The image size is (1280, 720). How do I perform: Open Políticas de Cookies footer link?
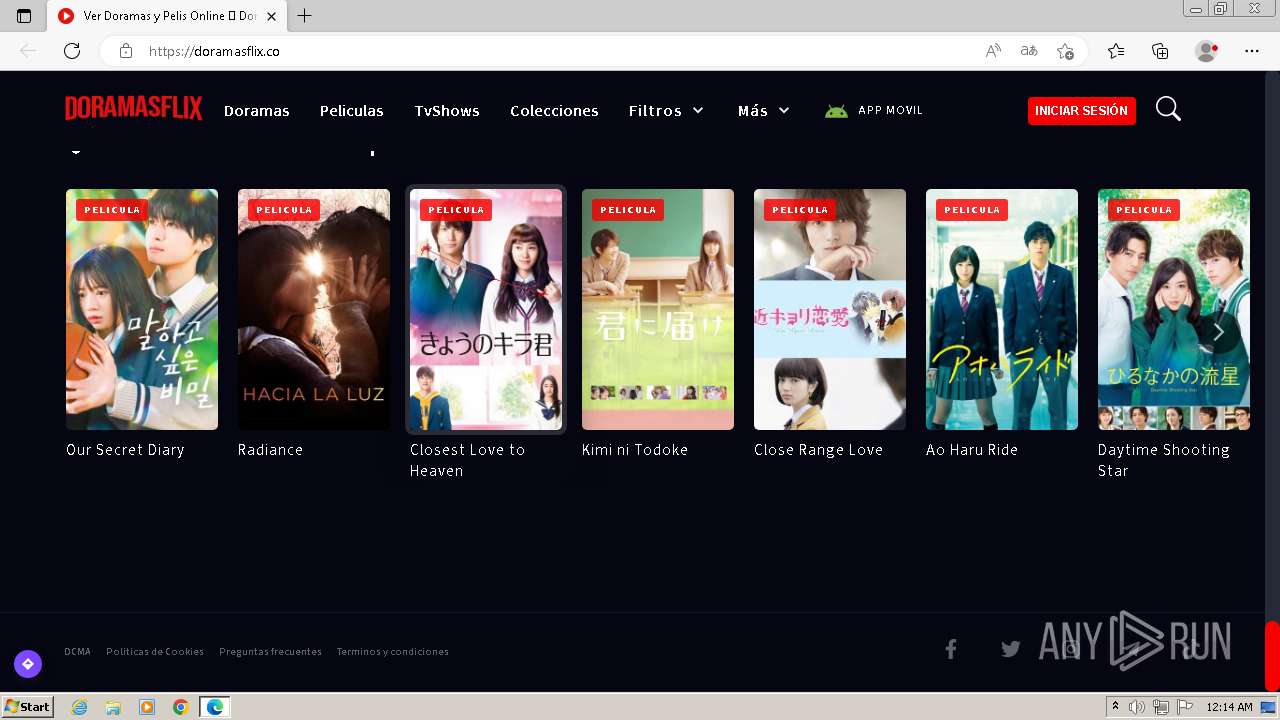pyautogui.click(x=155, y=652)
